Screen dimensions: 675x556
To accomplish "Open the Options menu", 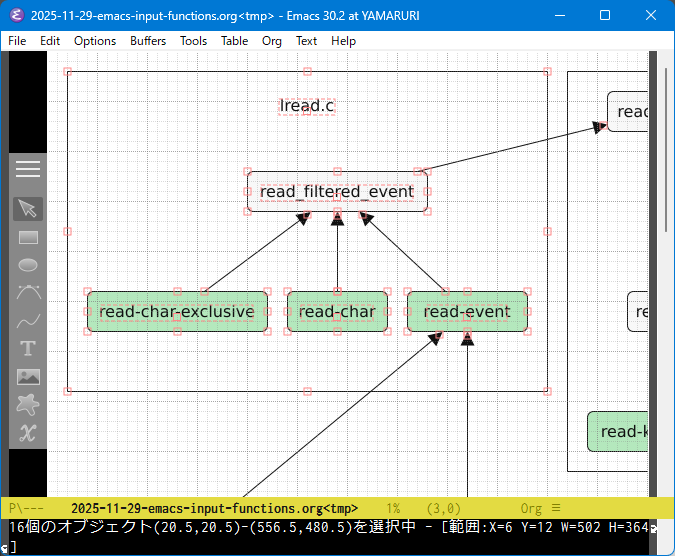I will [95, 41].
